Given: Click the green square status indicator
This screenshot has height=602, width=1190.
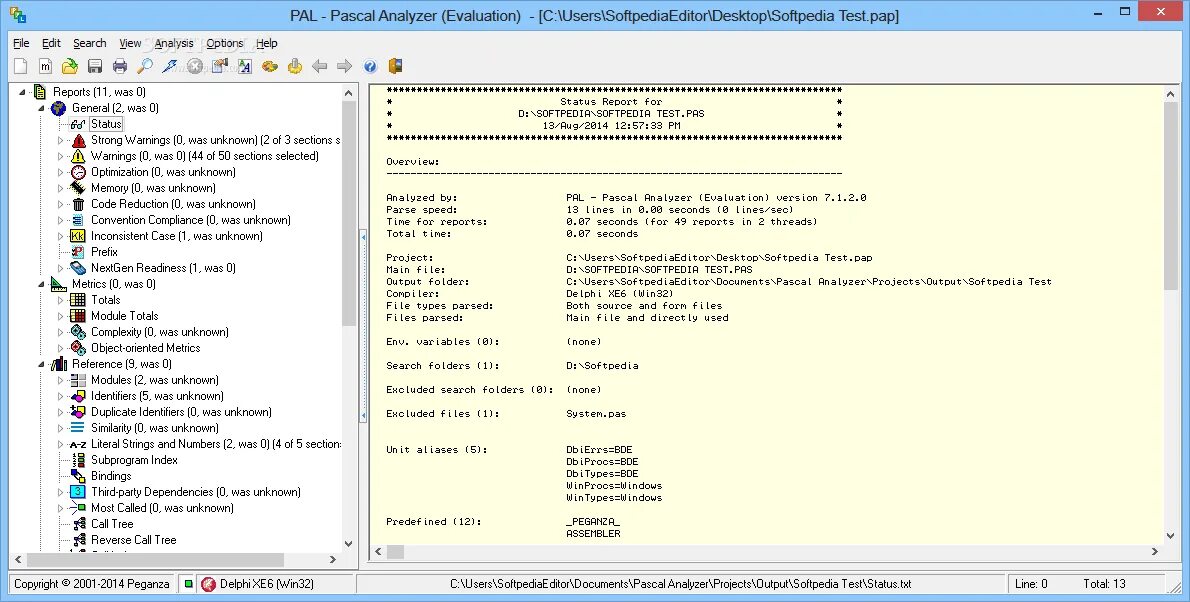Looking at the screenshot, I should pyautogui.click(x=188, y=584).
